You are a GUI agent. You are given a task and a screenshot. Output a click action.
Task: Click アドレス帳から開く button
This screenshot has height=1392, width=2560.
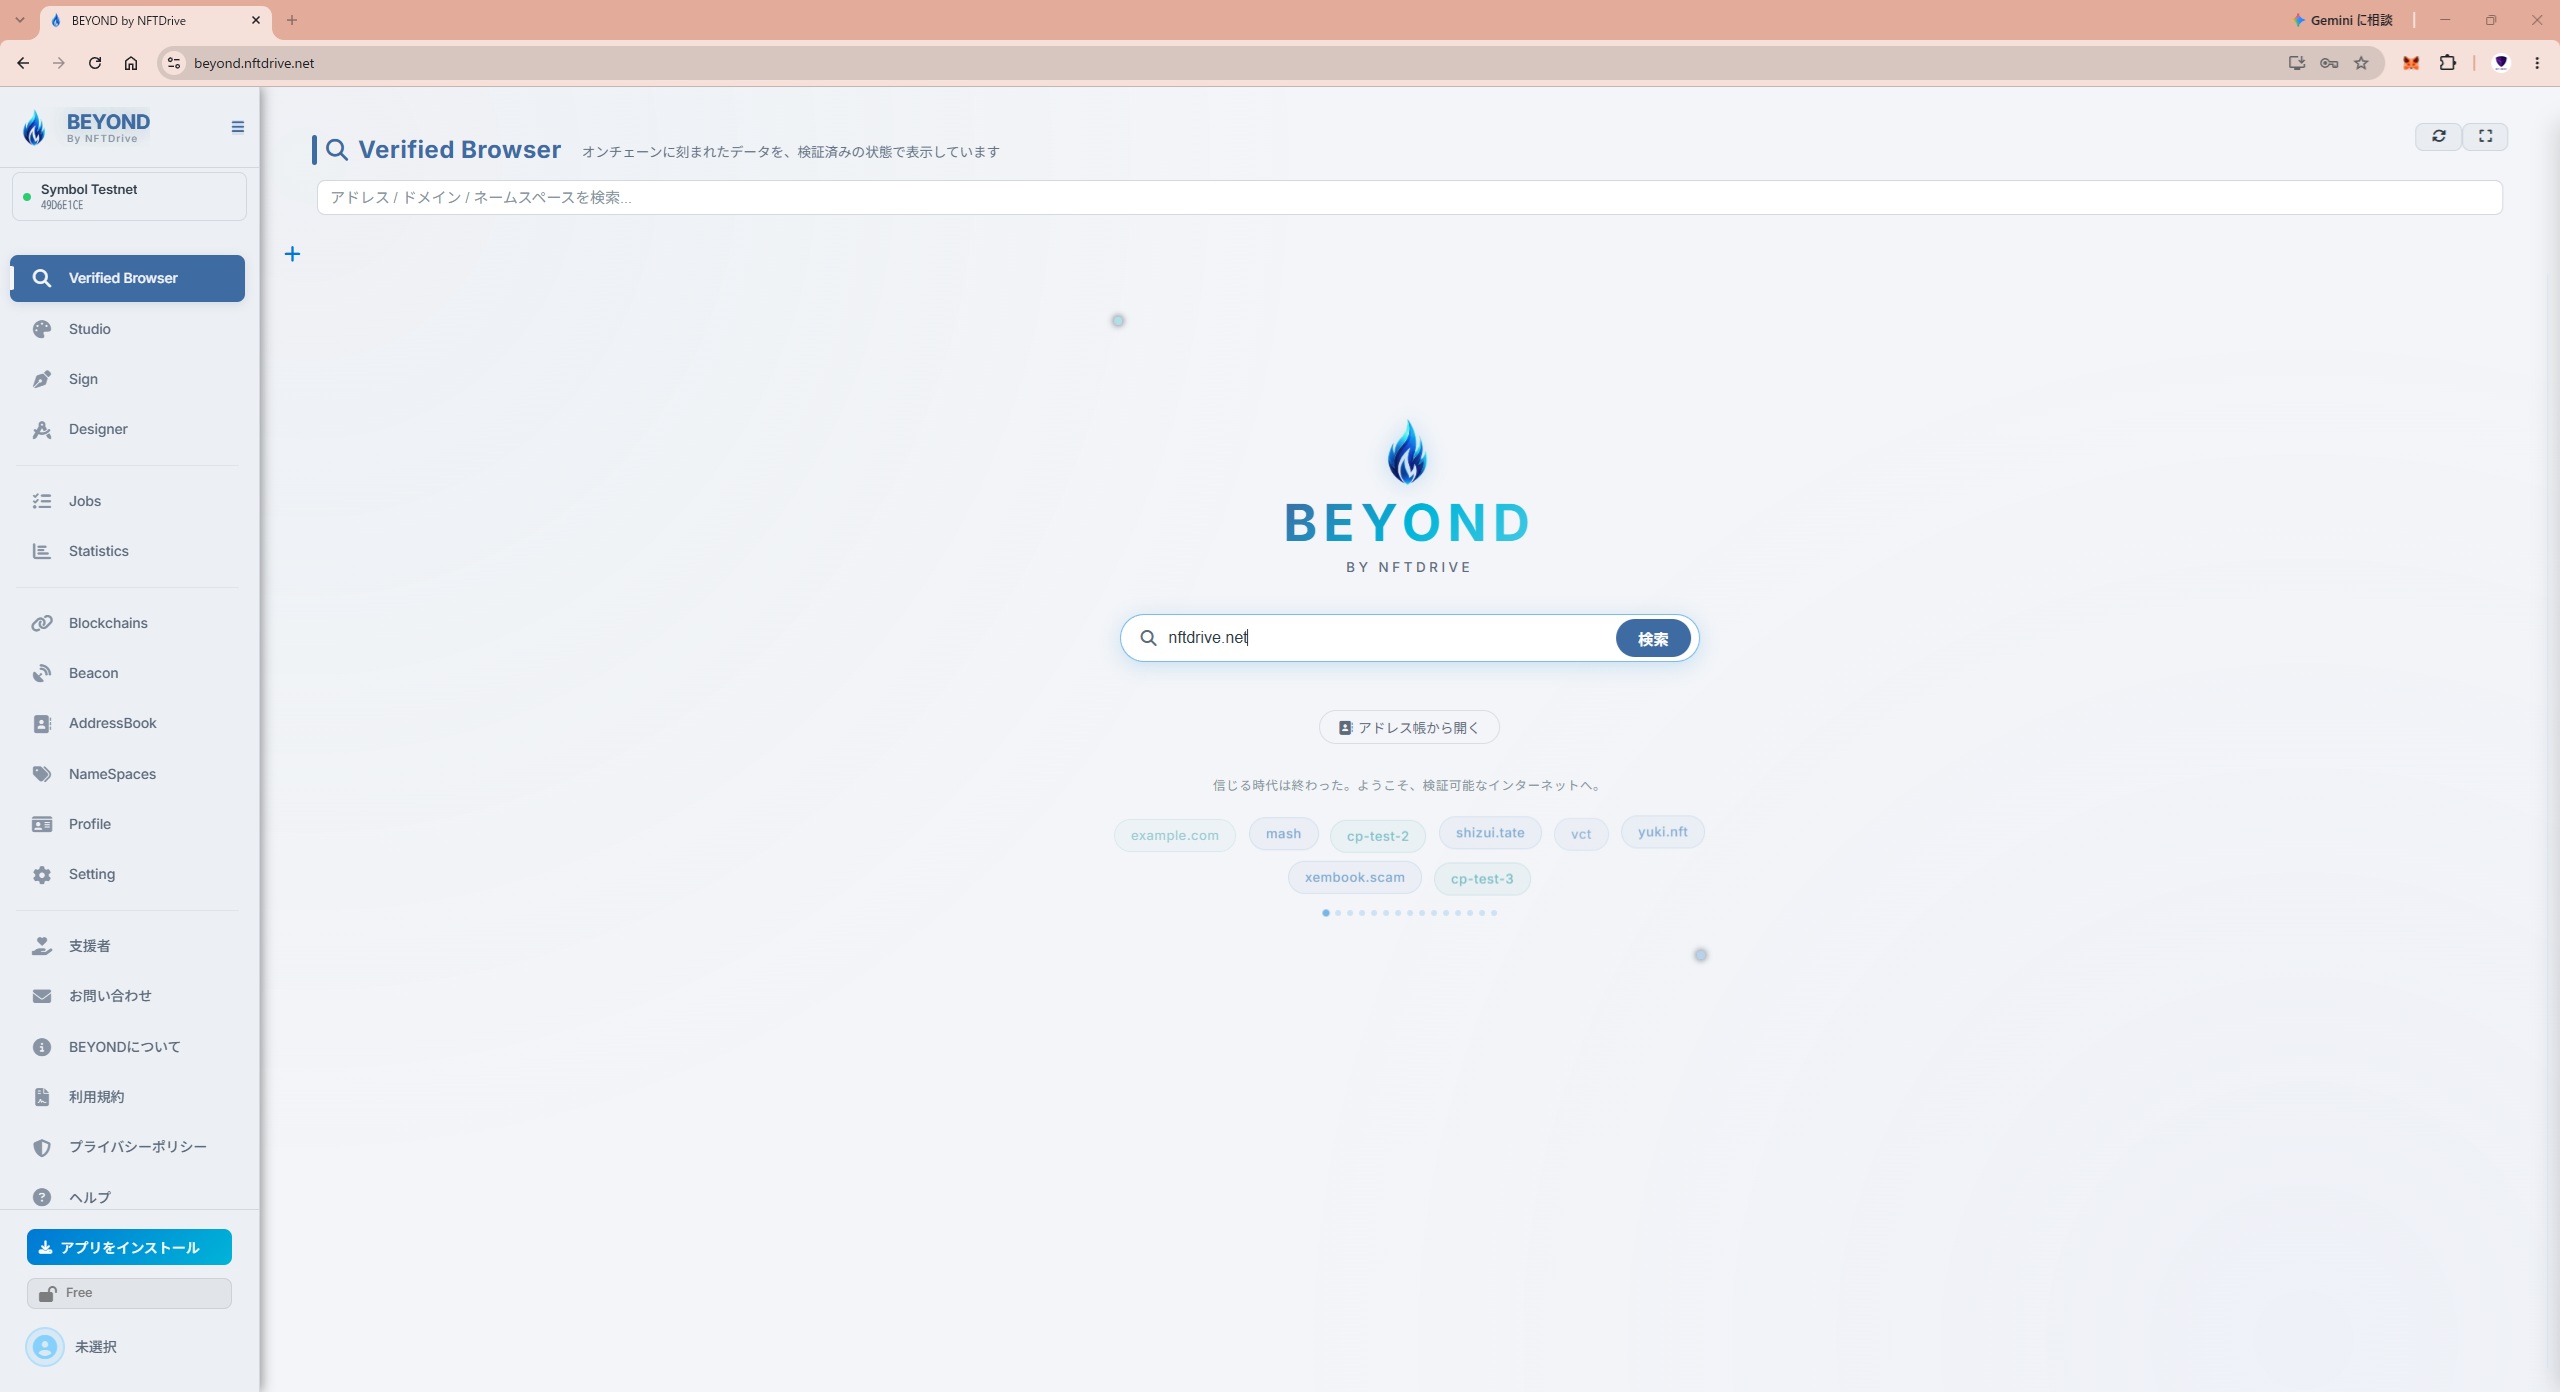[1408, 727]
